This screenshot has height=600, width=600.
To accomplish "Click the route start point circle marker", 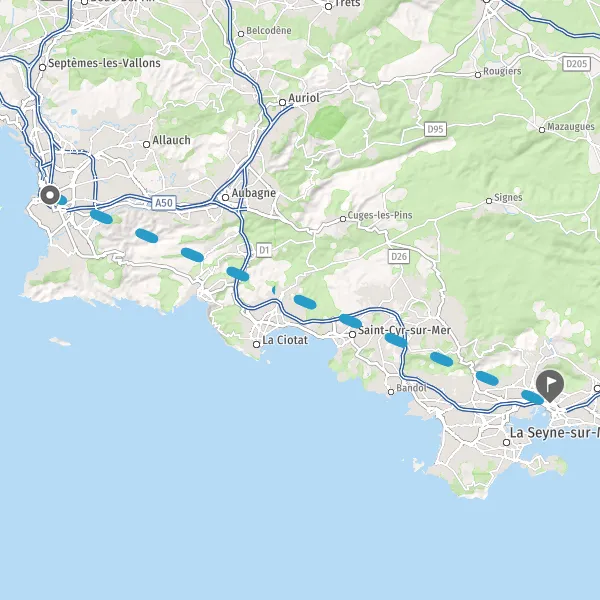I will (50, 195).
